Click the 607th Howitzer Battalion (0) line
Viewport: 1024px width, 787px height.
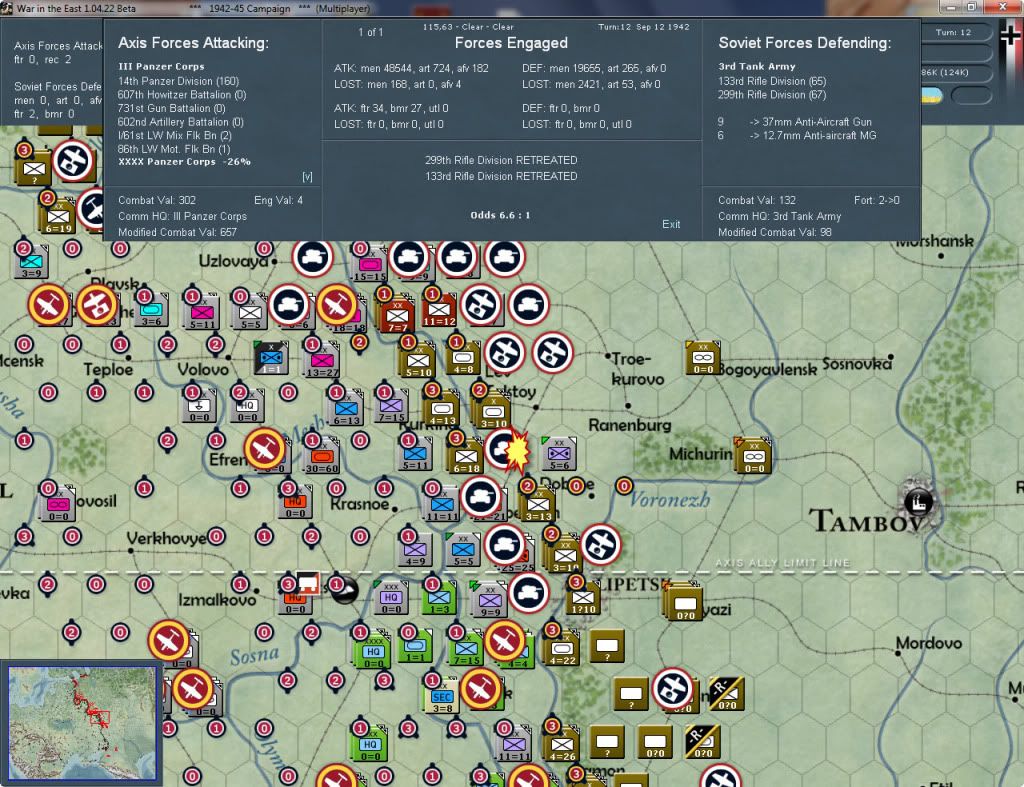182,95
